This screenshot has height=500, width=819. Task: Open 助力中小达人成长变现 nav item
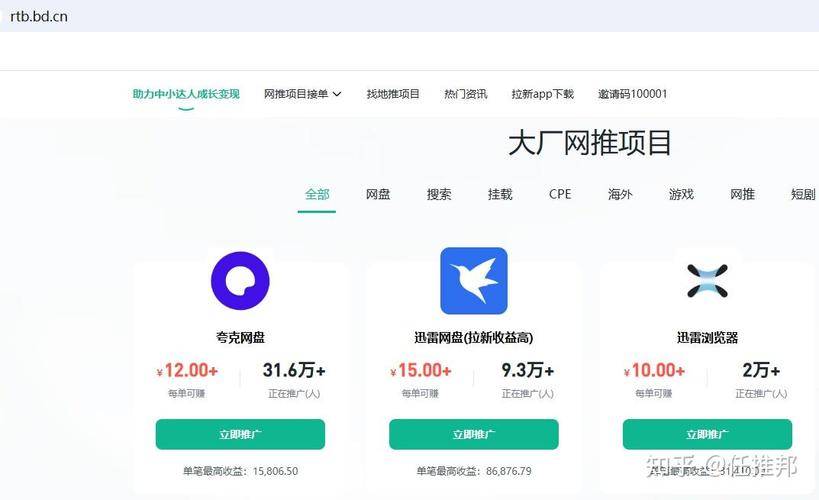[186, 94]
